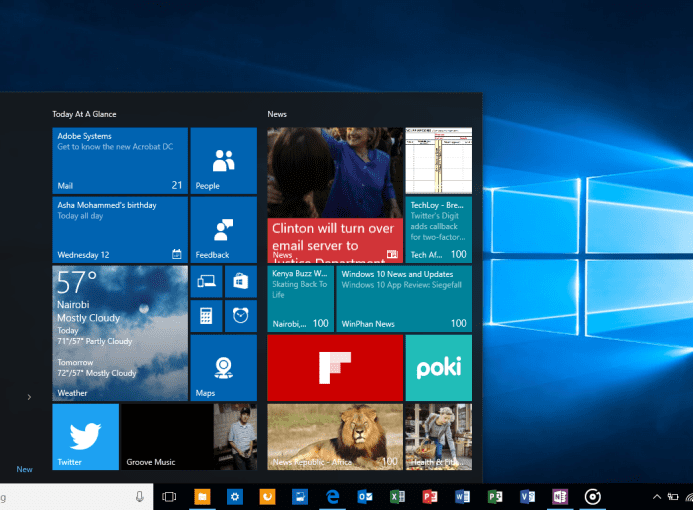Image resolution: width=693 pixels, height=510 pixels.
Task: Click the Task View button
Action: pos(169,497)
